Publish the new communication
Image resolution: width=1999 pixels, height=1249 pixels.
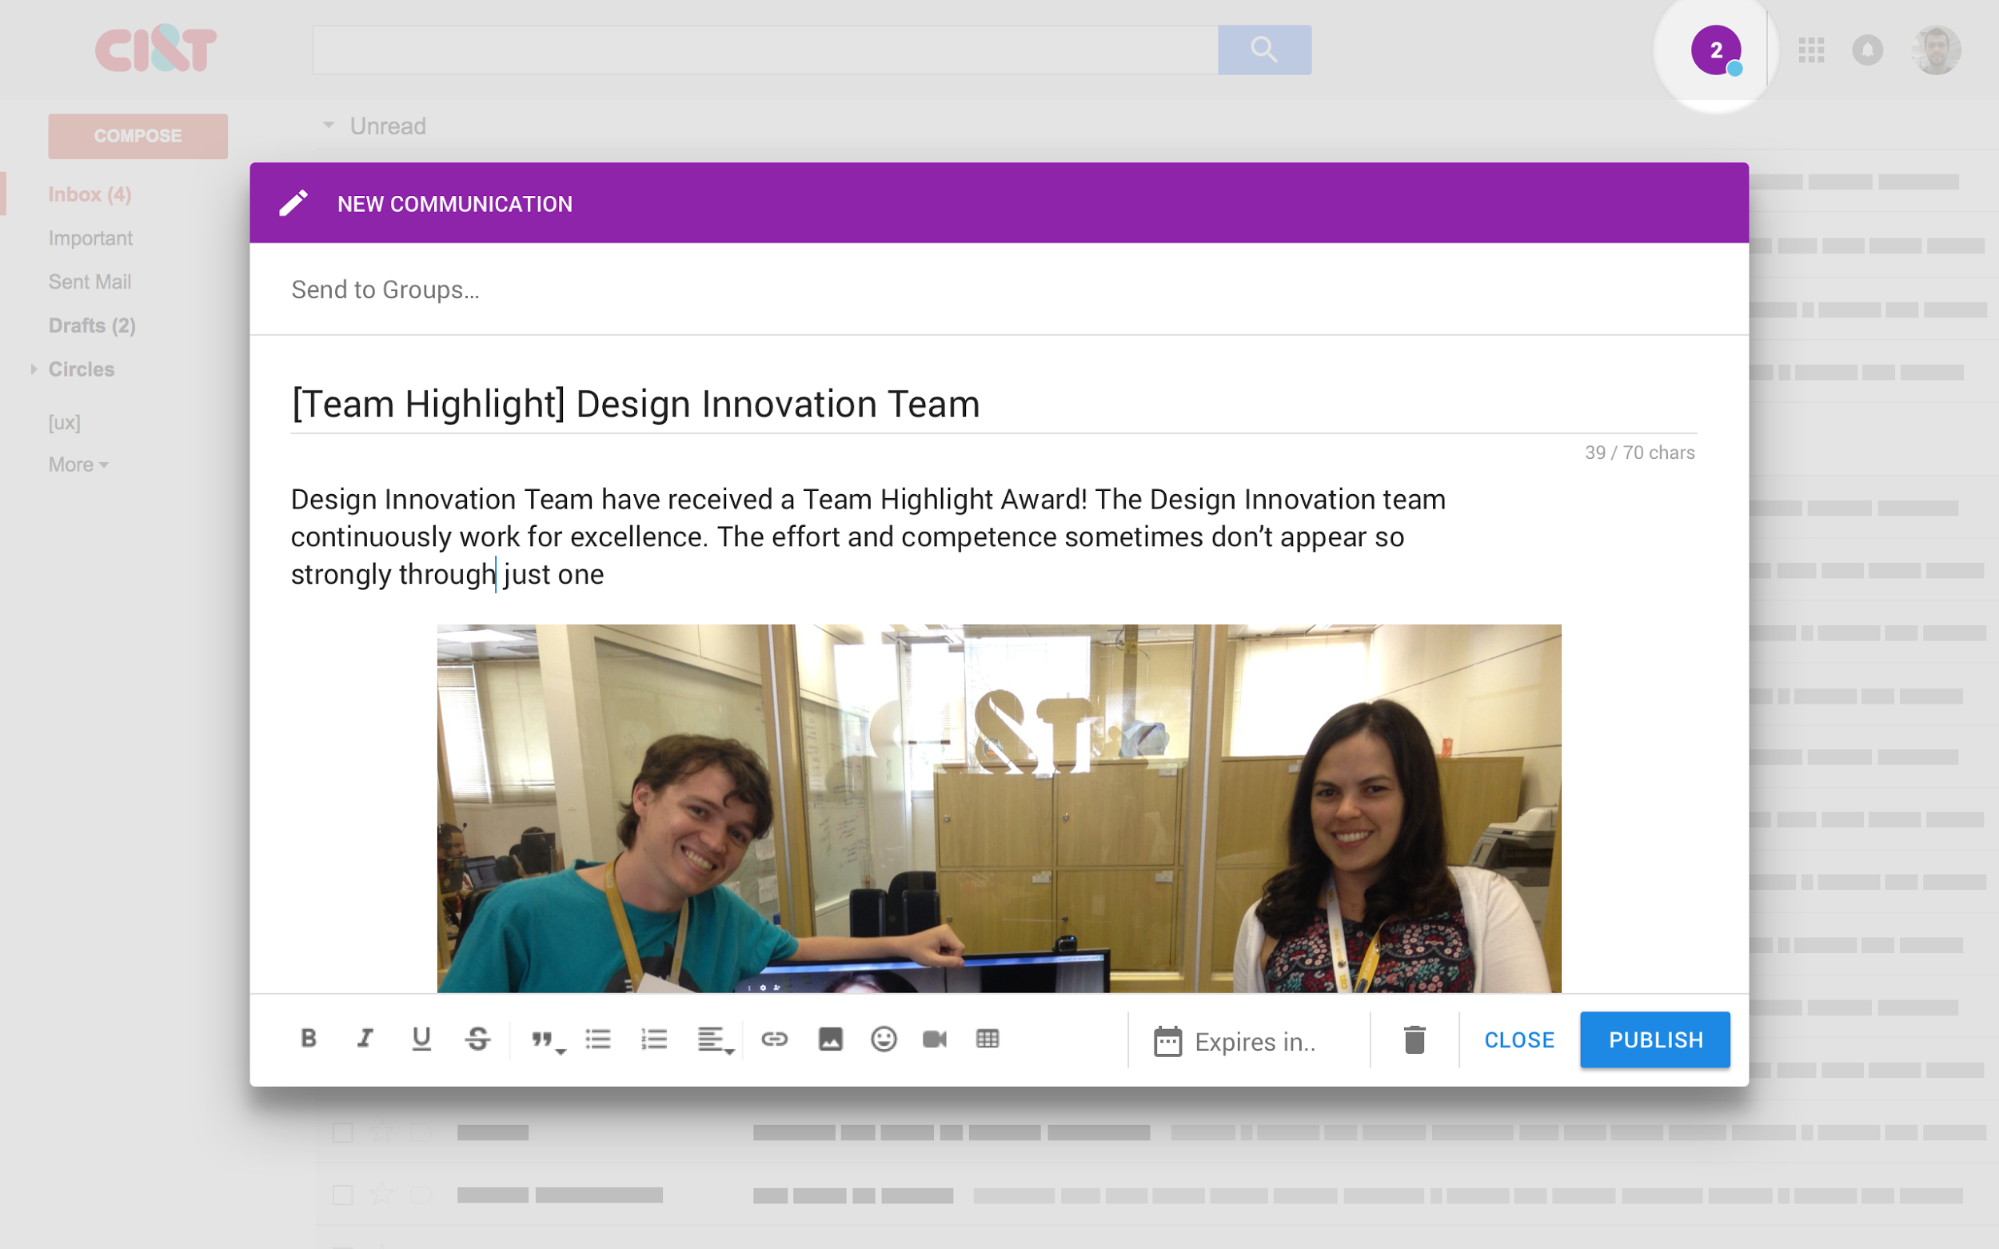[x=1655, y=1040]
